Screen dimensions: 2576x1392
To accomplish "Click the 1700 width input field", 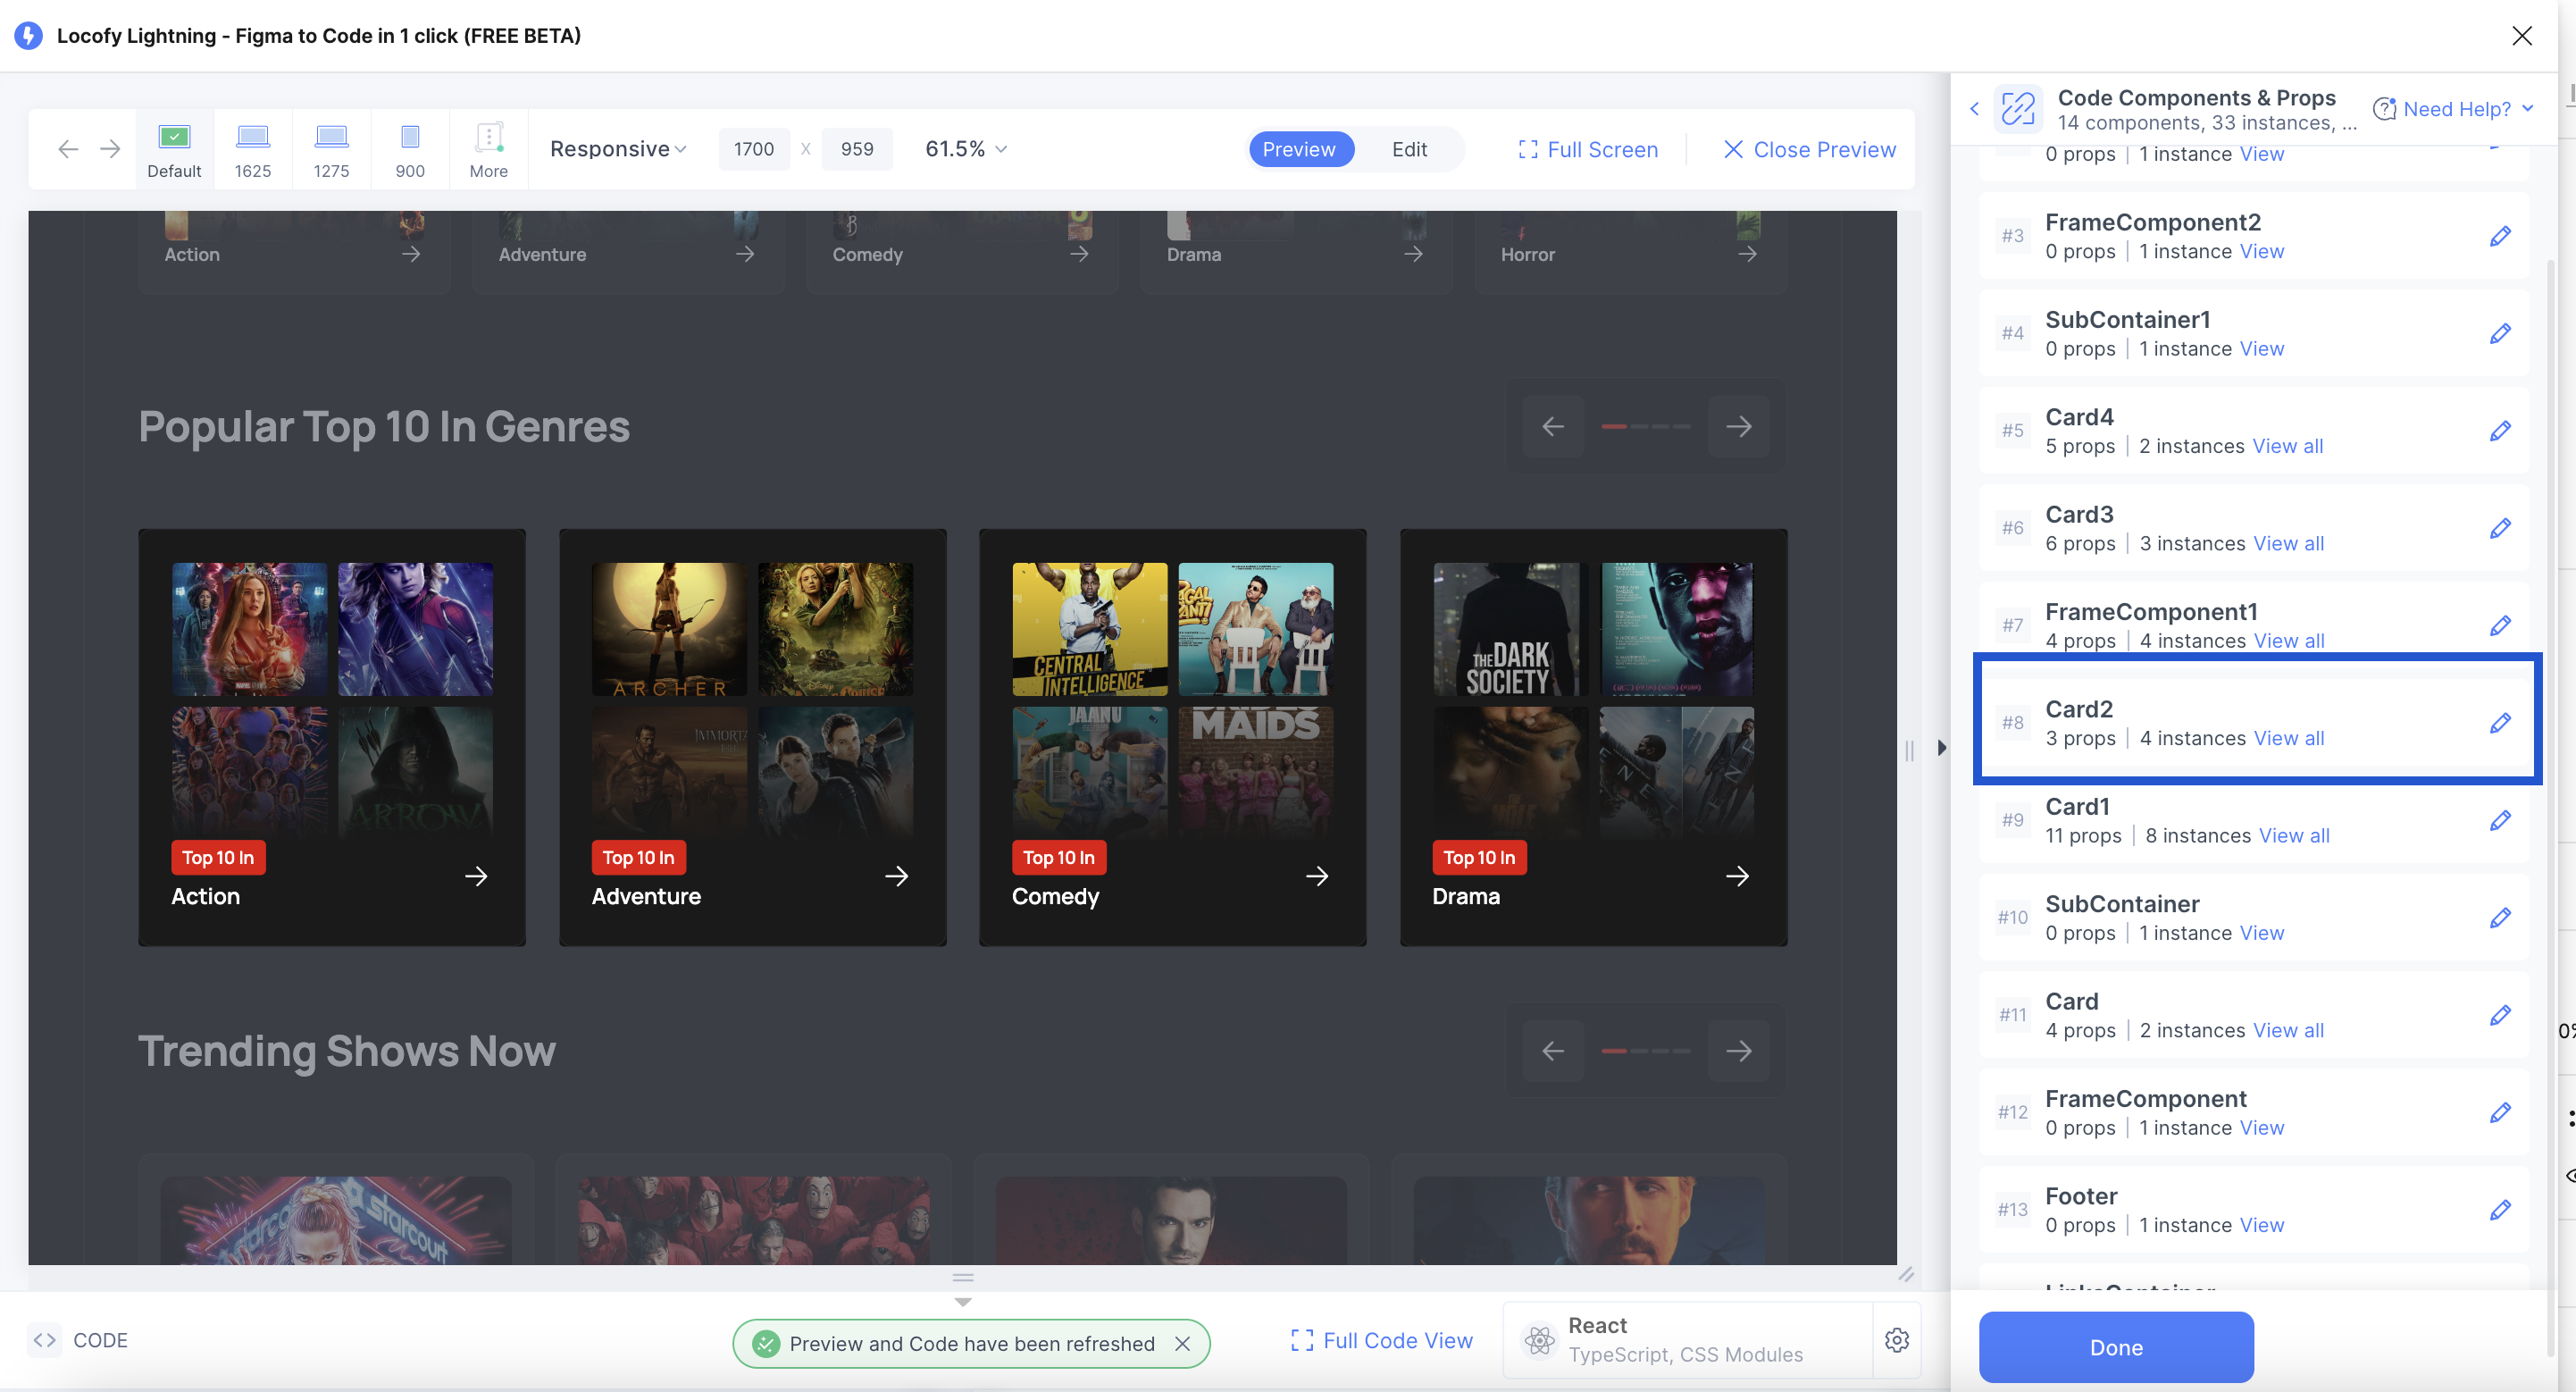I will (753, 148).
